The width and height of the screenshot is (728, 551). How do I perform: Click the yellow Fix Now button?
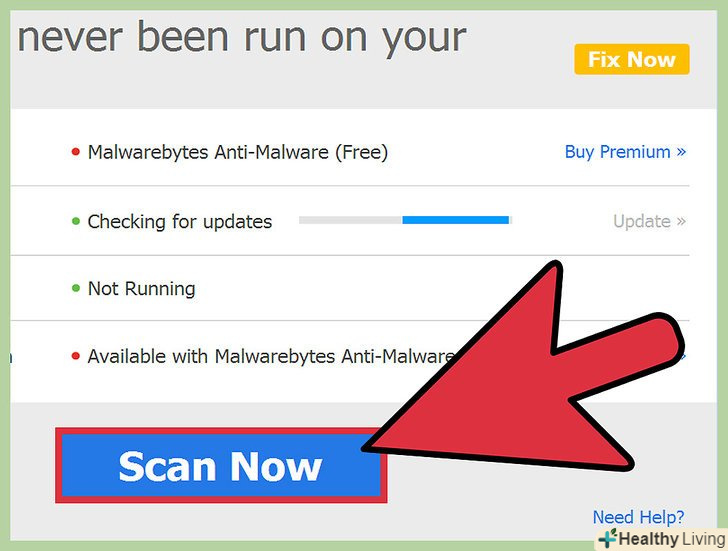tap(632, 59)
